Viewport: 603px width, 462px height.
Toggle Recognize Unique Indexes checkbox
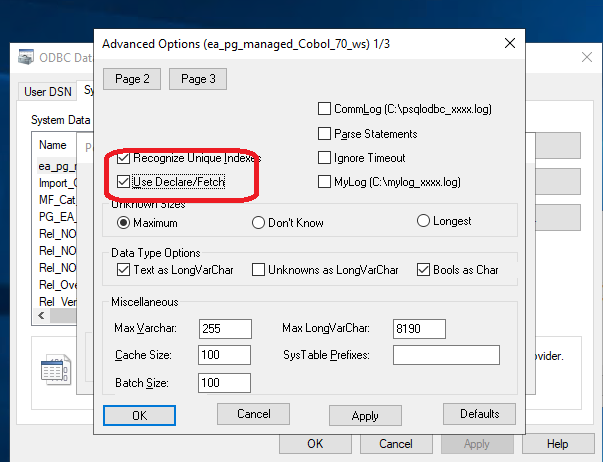point(124,158)
